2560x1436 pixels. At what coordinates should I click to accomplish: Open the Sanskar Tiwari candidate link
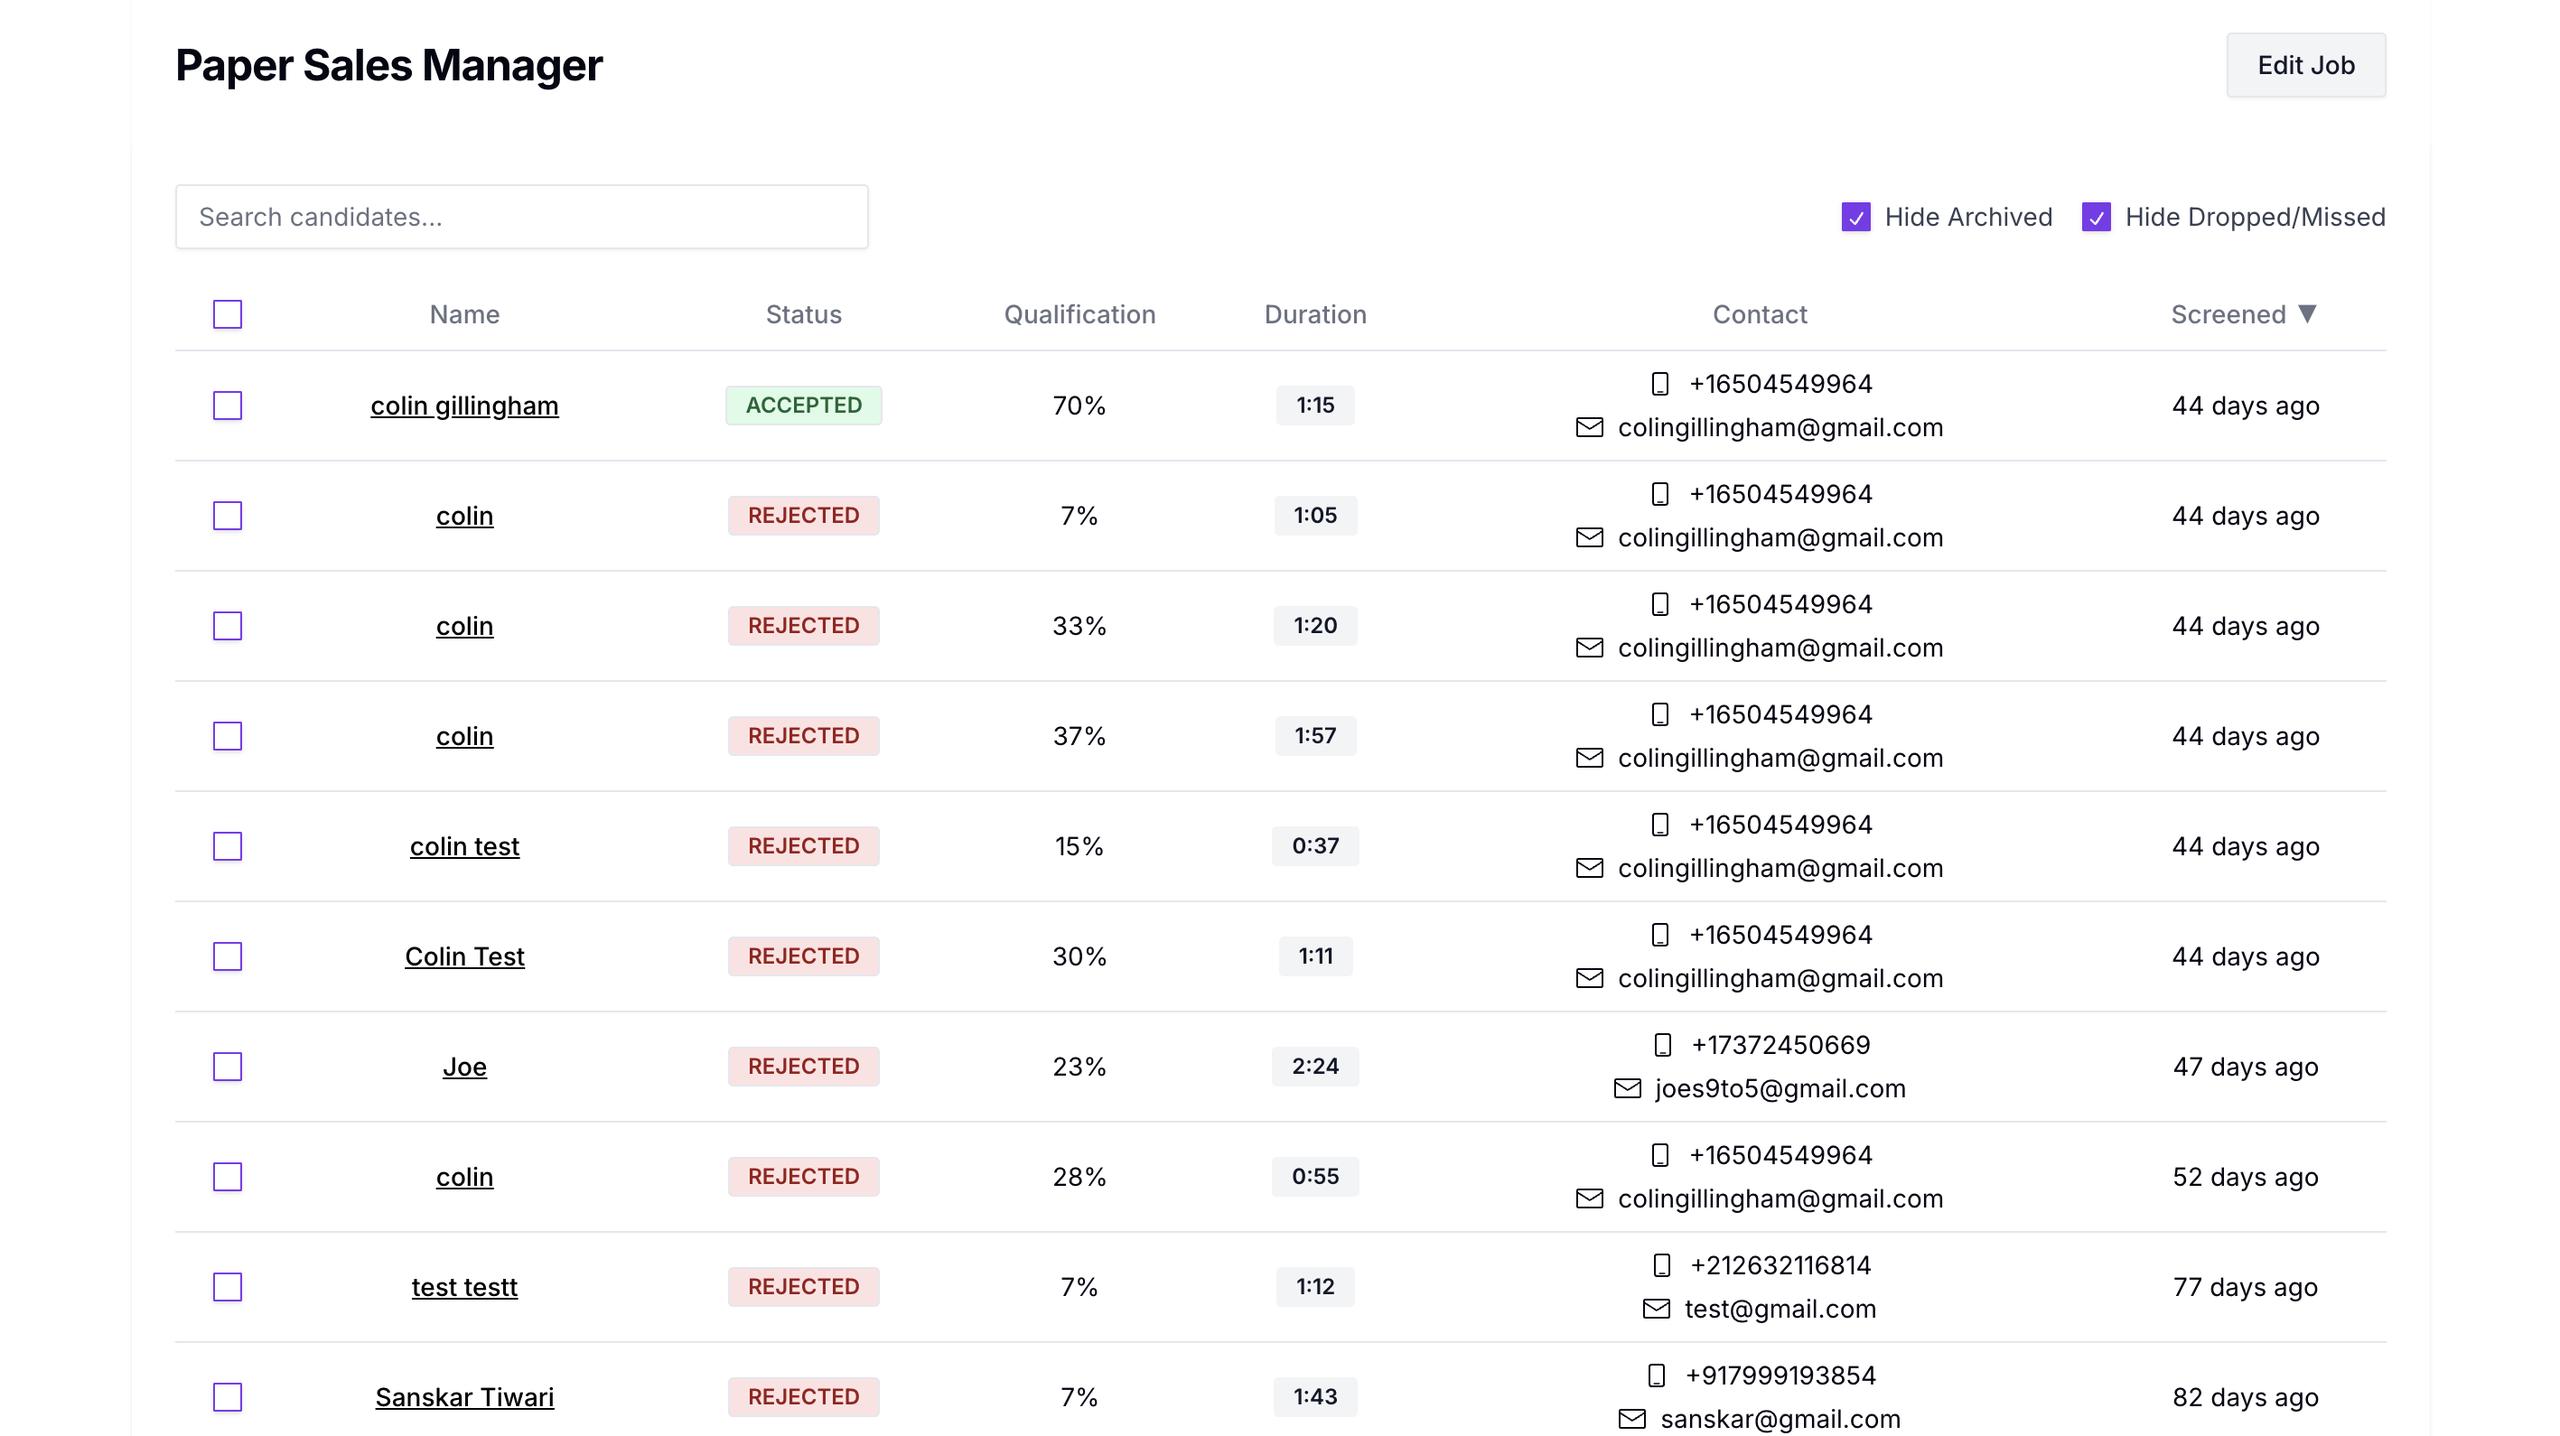[464, 1397]
